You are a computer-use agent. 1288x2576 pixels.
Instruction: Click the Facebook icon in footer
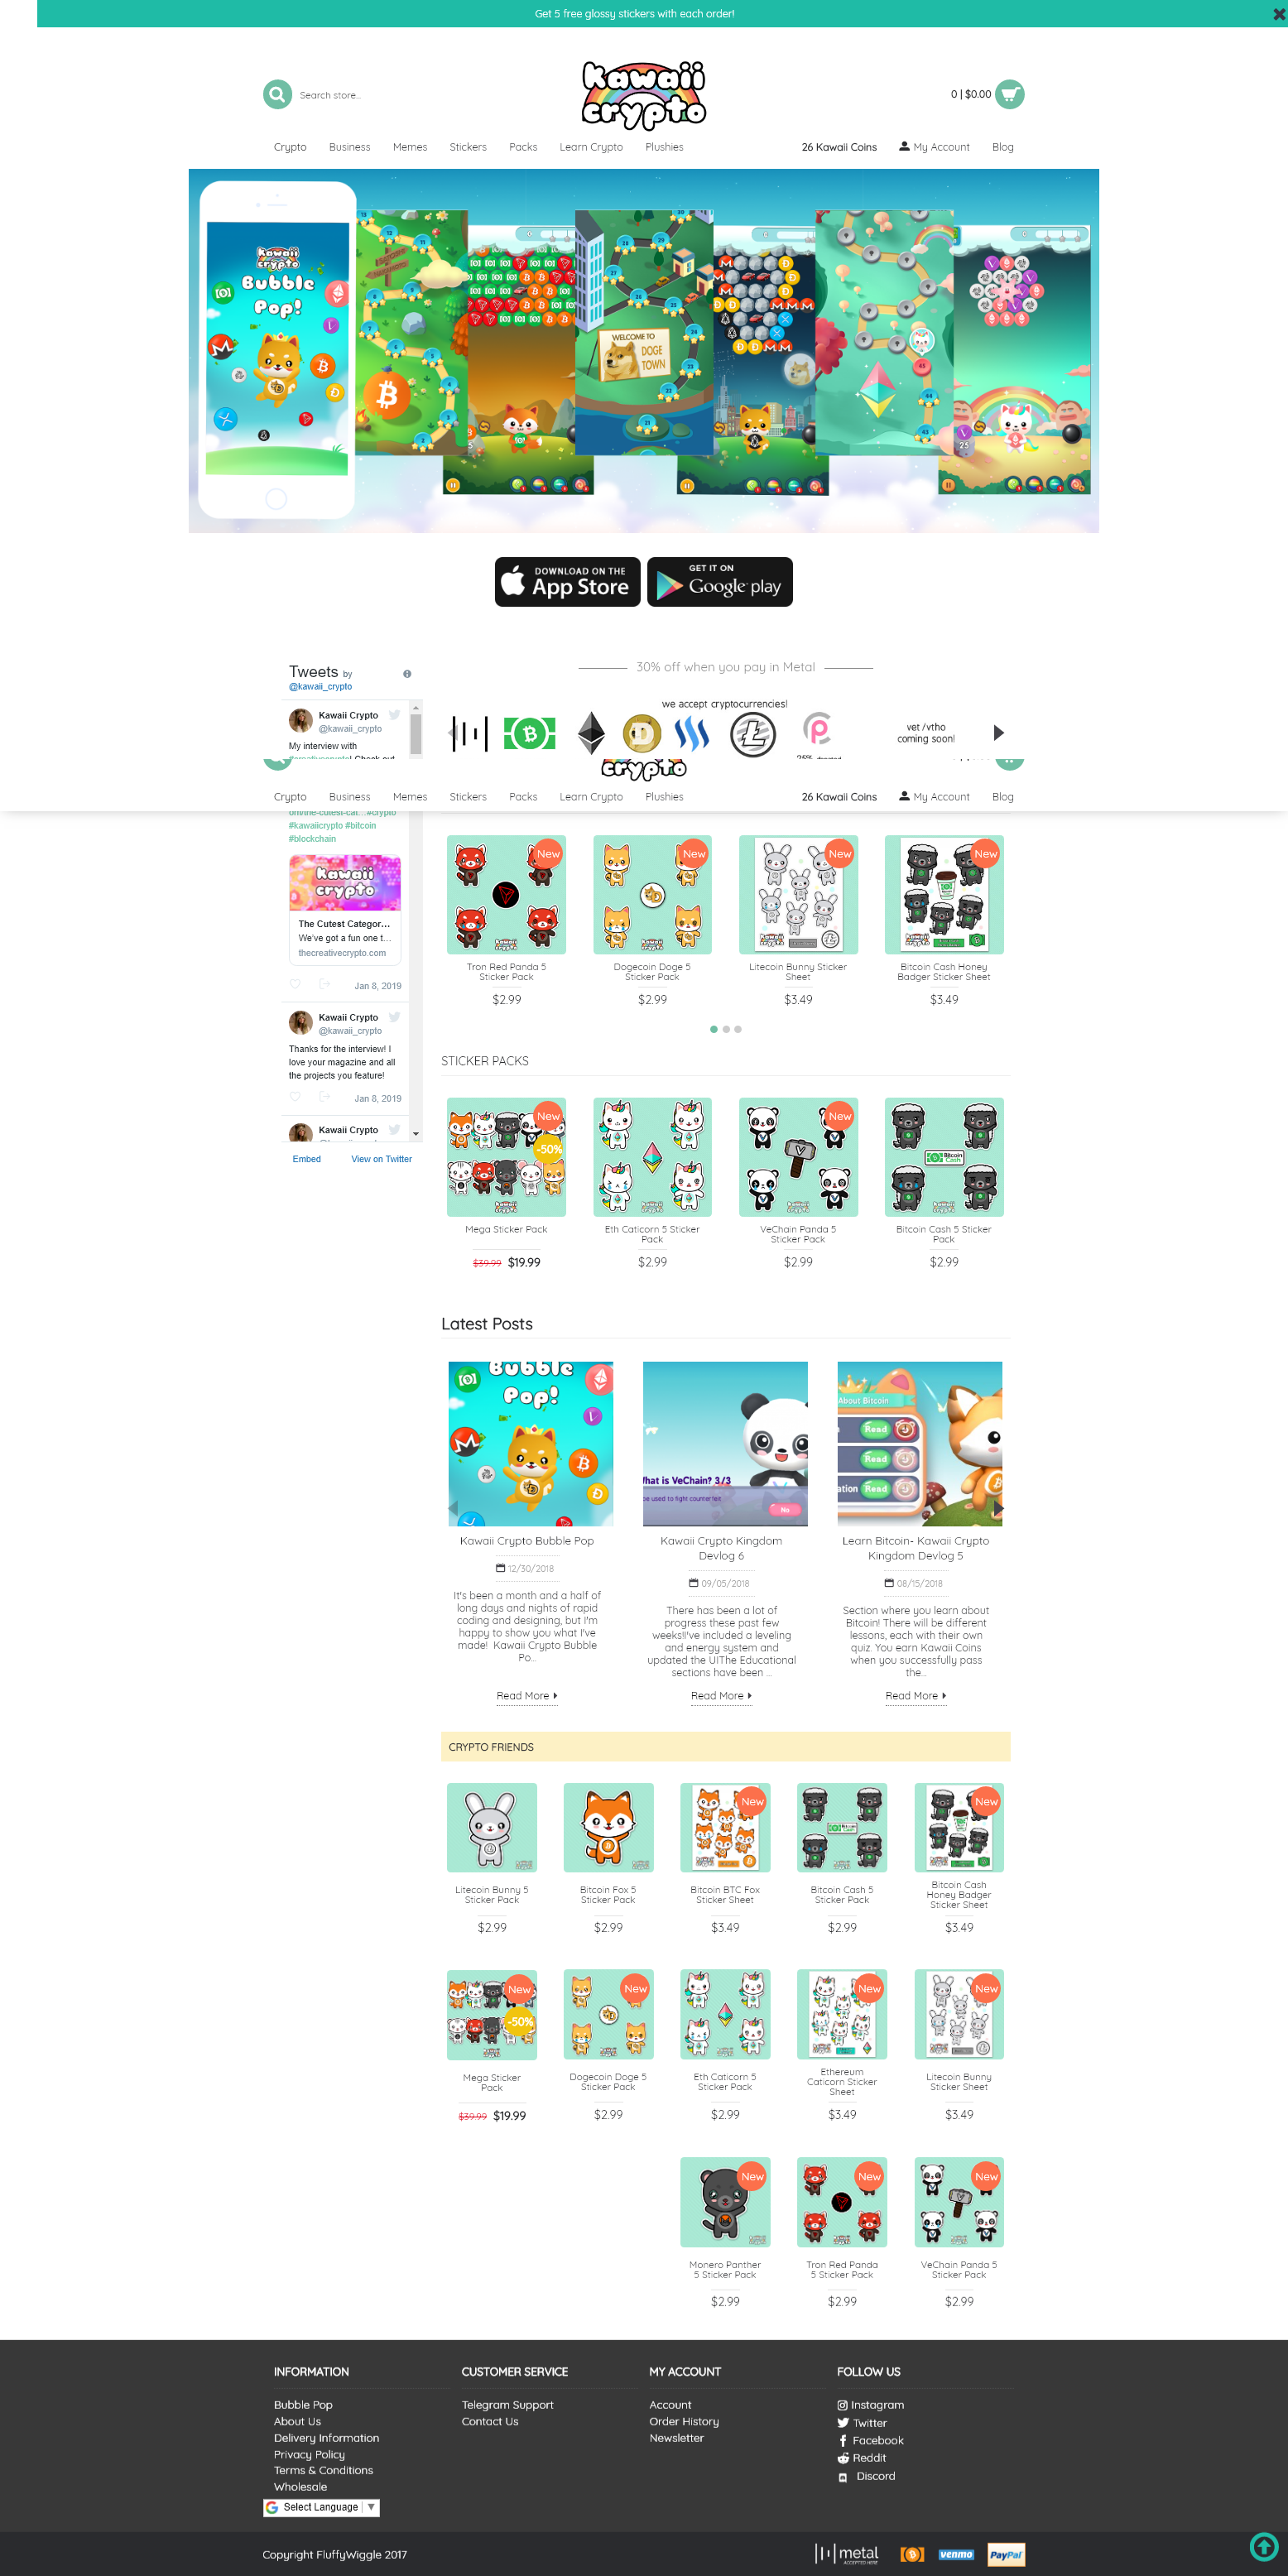click(x=843, y=2440)
